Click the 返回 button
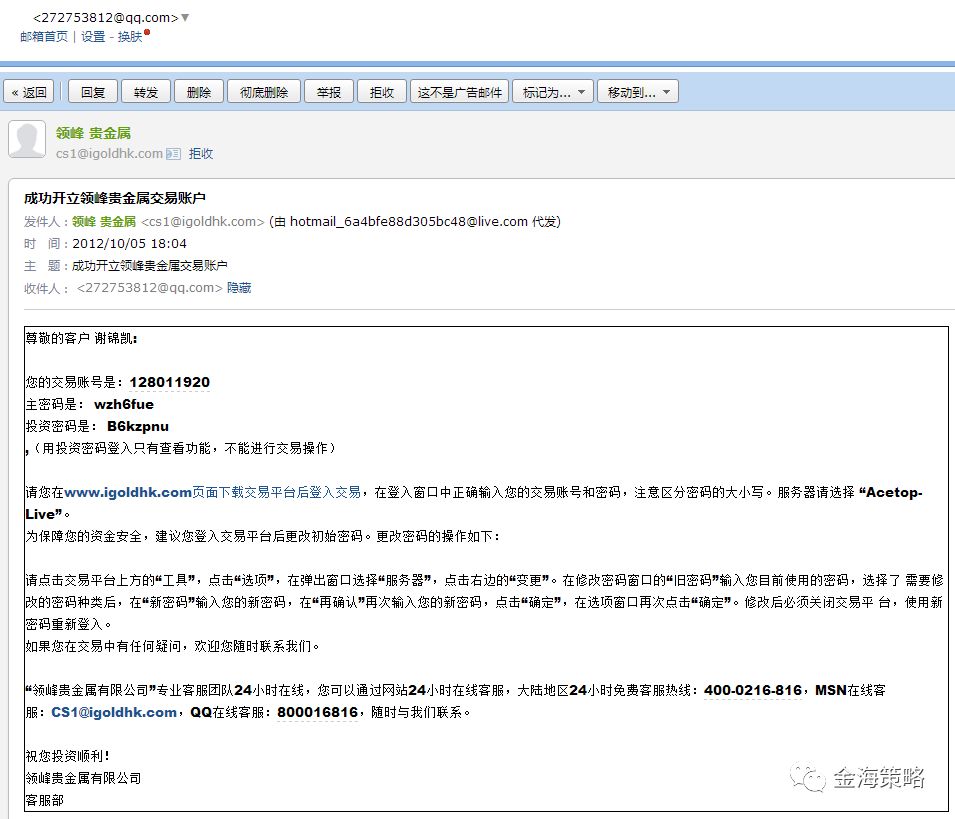 (x=29, y=92)
